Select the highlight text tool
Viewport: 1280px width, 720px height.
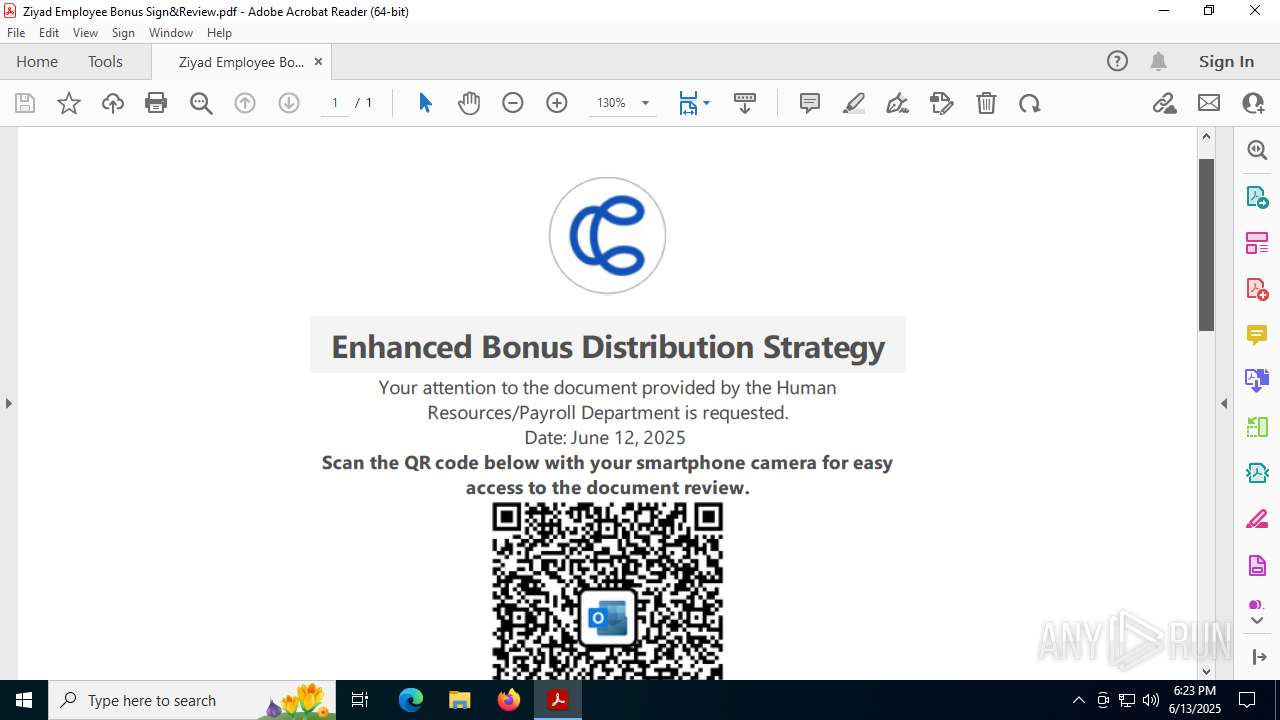pos(854,103)
